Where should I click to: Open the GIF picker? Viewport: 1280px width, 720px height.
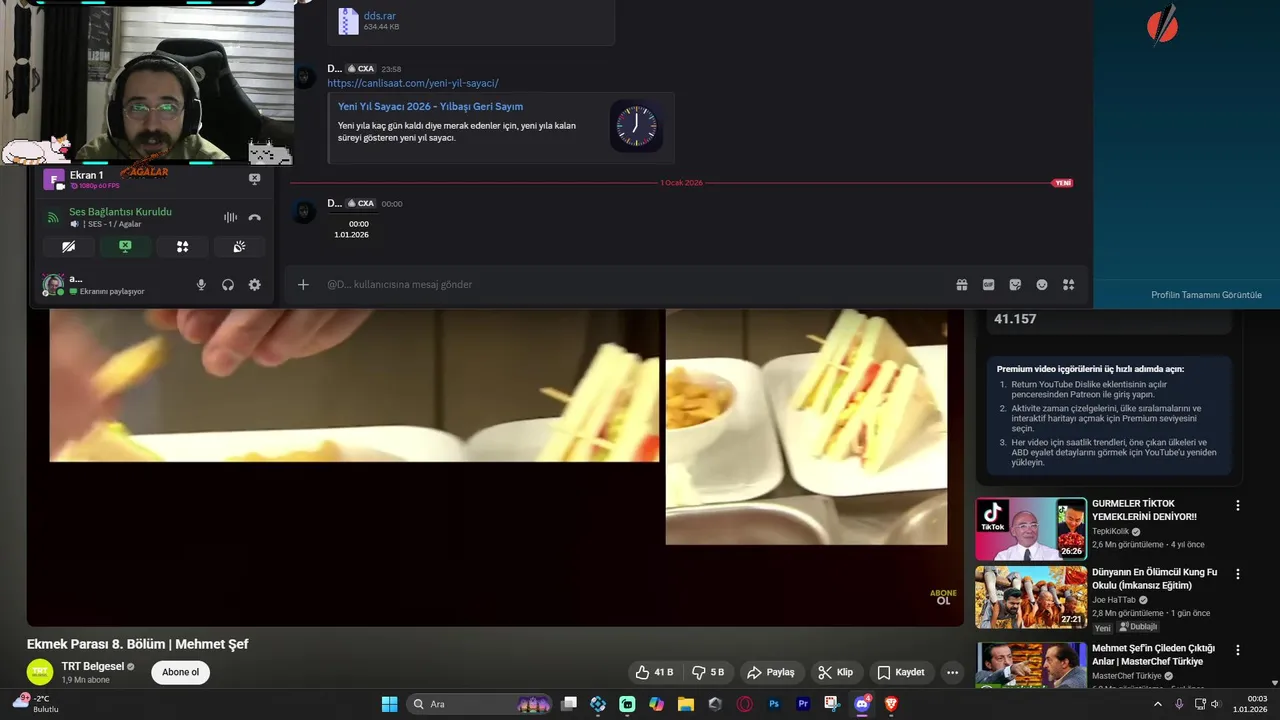(989, 285)
